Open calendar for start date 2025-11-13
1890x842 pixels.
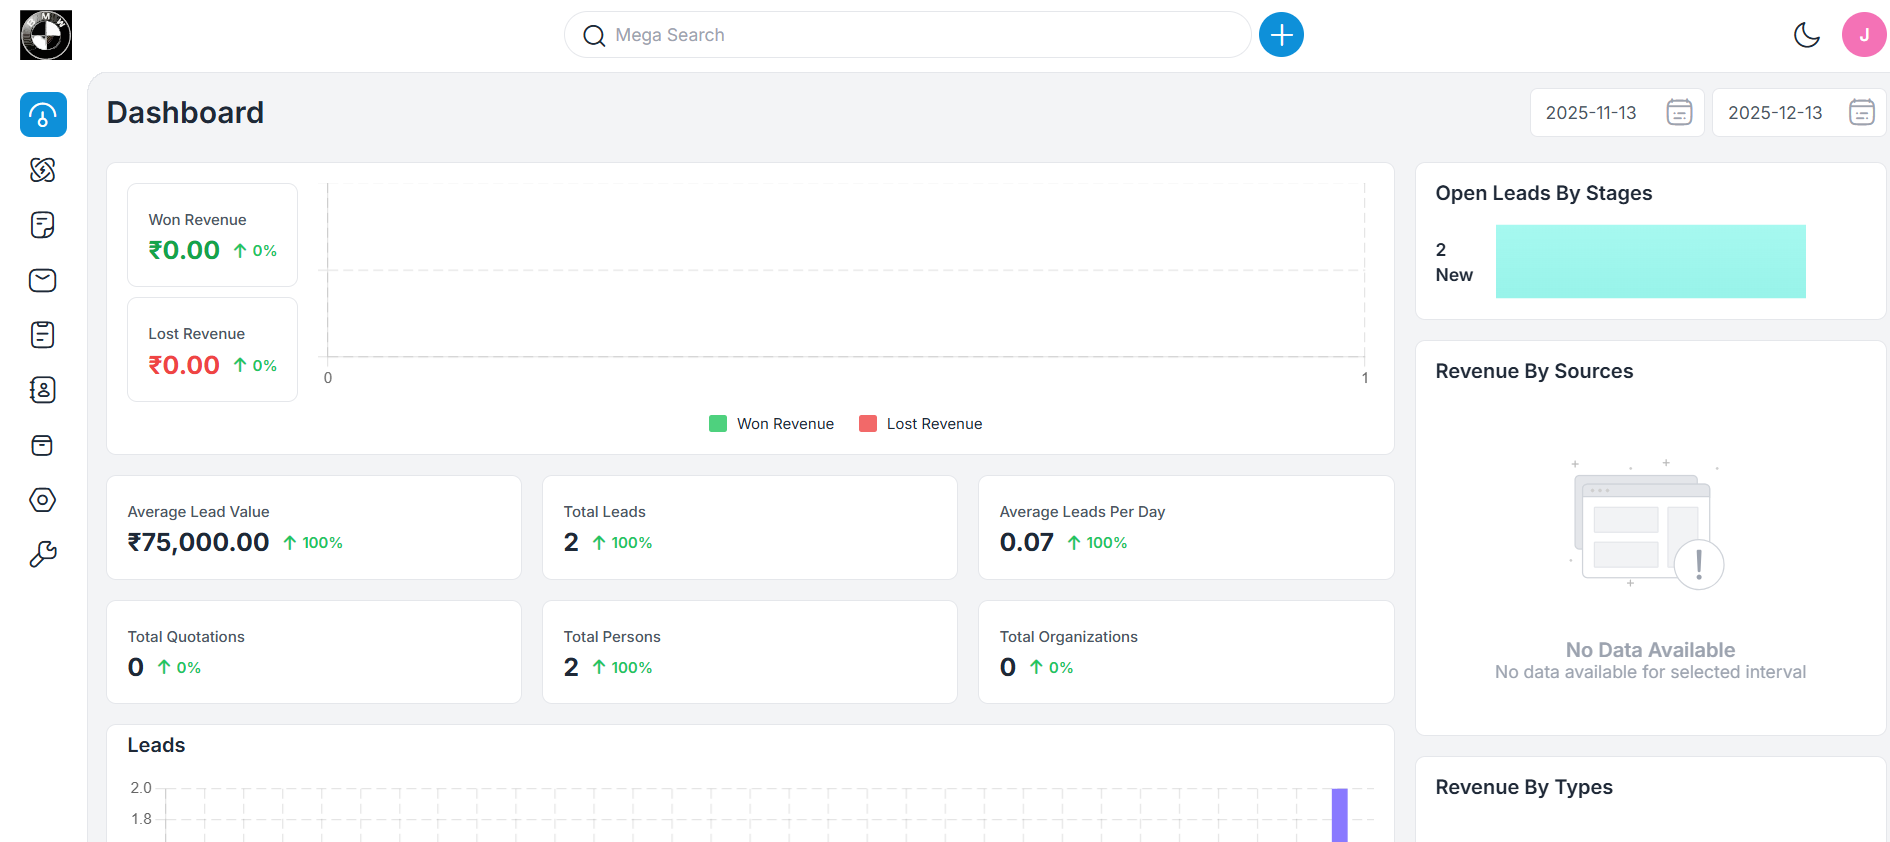[x=1679, y=112]
